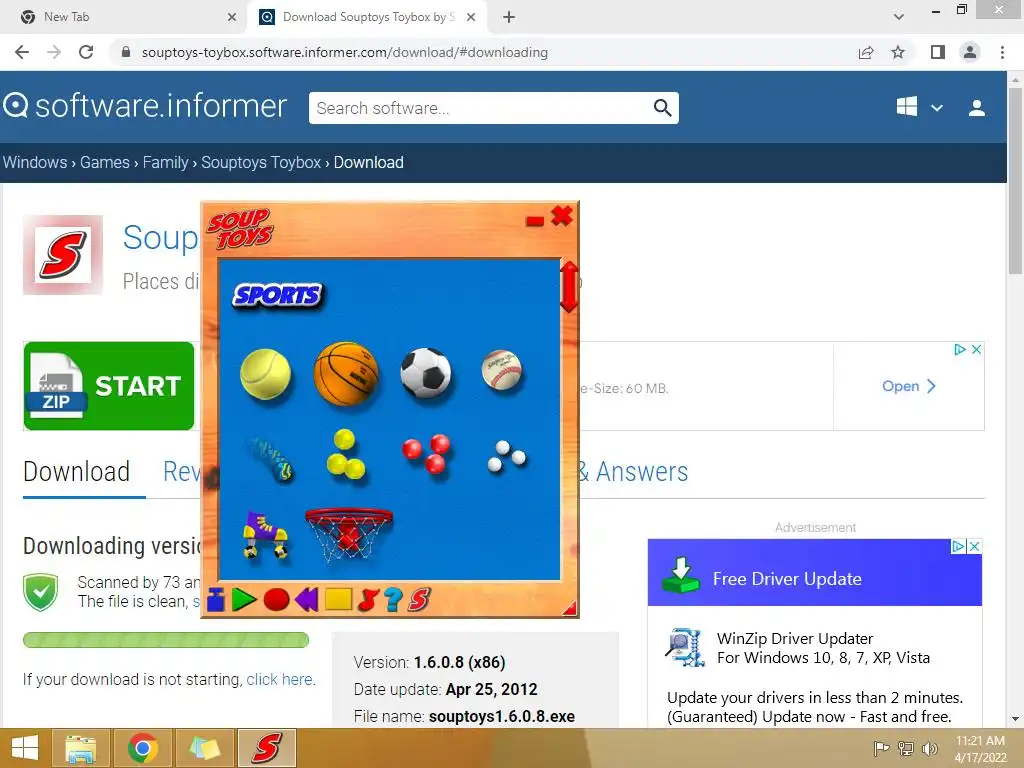Image resolution: width=1024 pixels, height=768 pixels.
Task: Close the Free Driver Update ad
Action: click(x=974, y=546)
